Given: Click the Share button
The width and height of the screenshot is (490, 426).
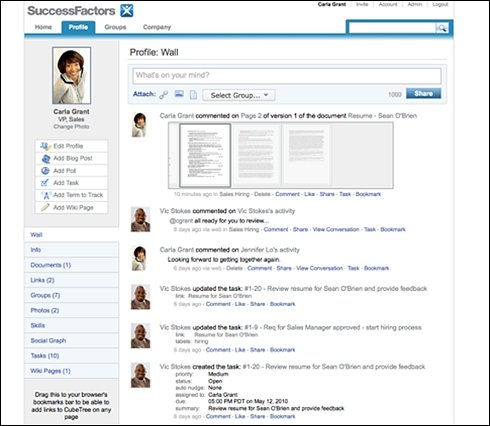Looking at the screenshot, I should 423,93.
